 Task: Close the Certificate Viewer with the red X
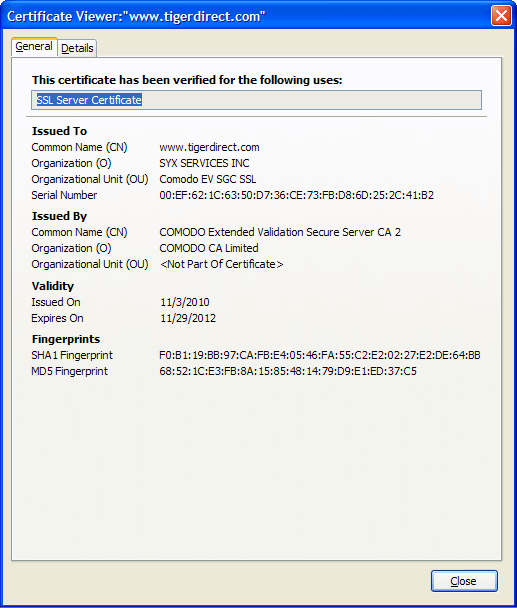(x=501, y=16)
